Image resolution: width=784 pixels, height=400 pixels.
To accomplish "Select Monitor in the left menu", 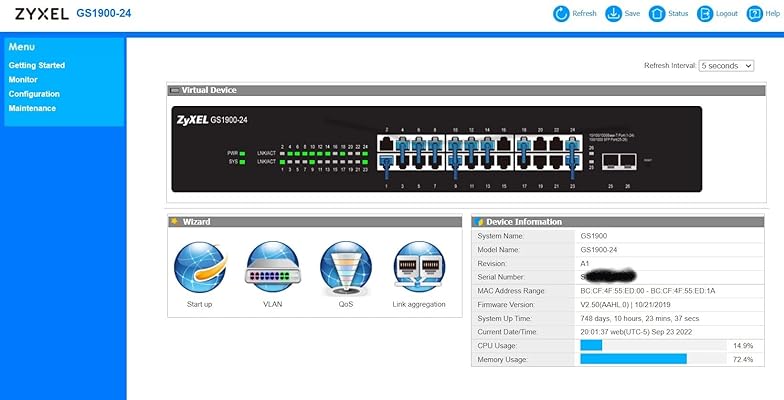I will (x=23, y=79).
